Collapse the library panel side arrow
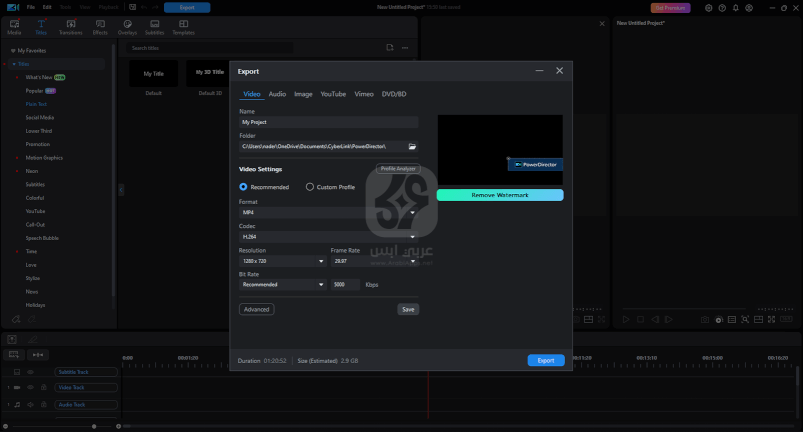 pyautogui.click(x=121, y=190)
